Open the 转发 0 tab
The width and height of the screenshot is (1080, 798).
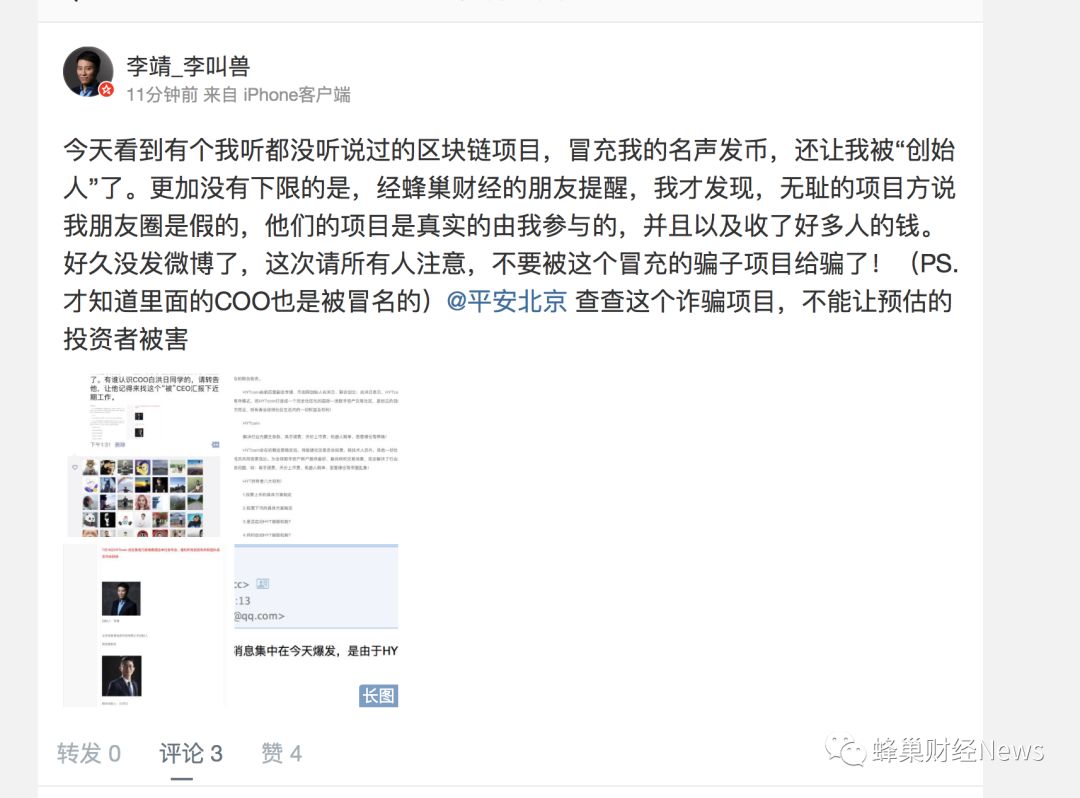click(x=89, y=753)
